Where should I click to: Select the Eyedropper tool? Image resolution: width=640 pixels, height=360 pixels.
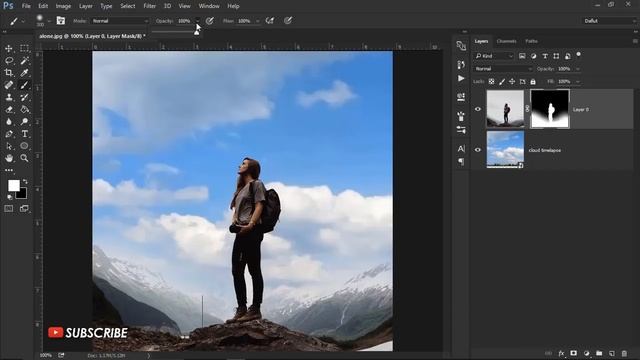24,73
